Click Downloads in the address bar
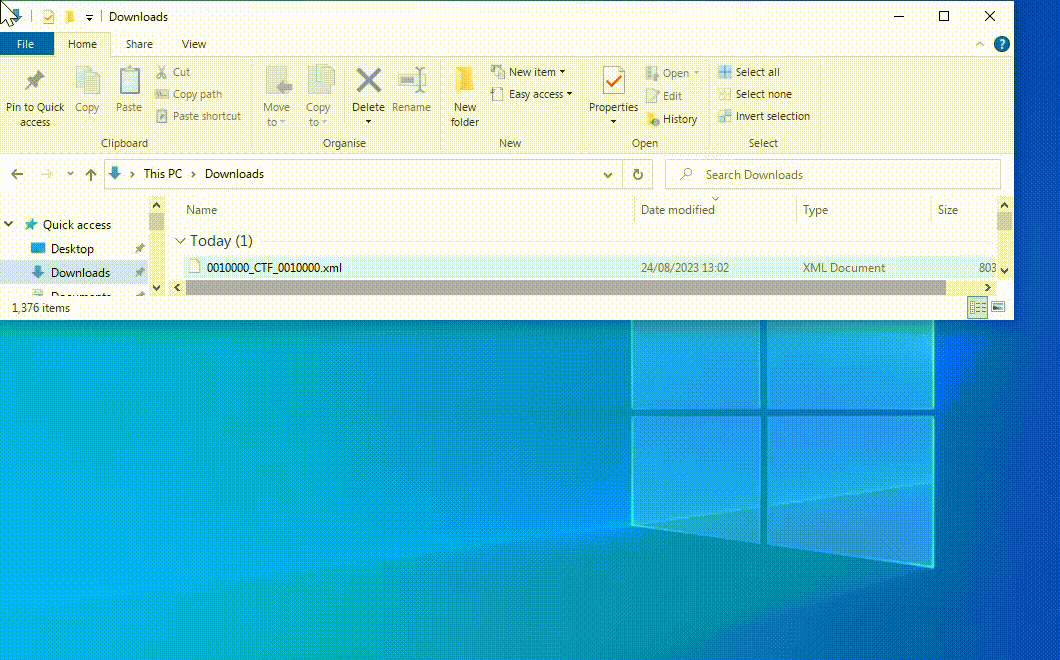 [234, 174]
